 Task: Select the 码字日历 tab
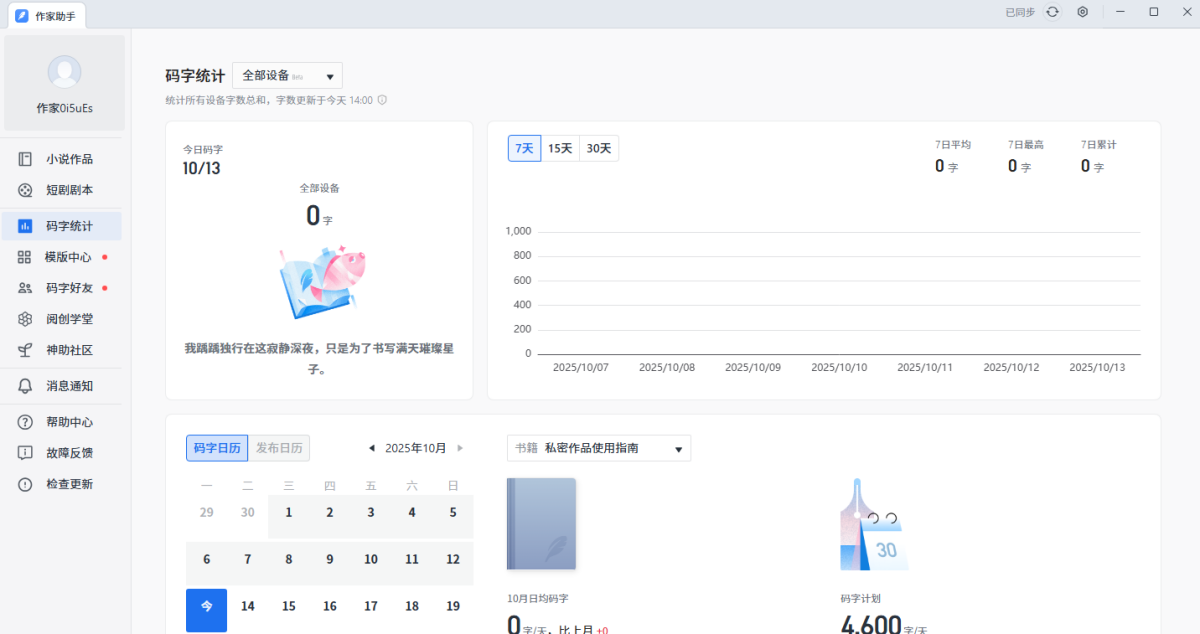pyautogui.click(x=216, y=448)
